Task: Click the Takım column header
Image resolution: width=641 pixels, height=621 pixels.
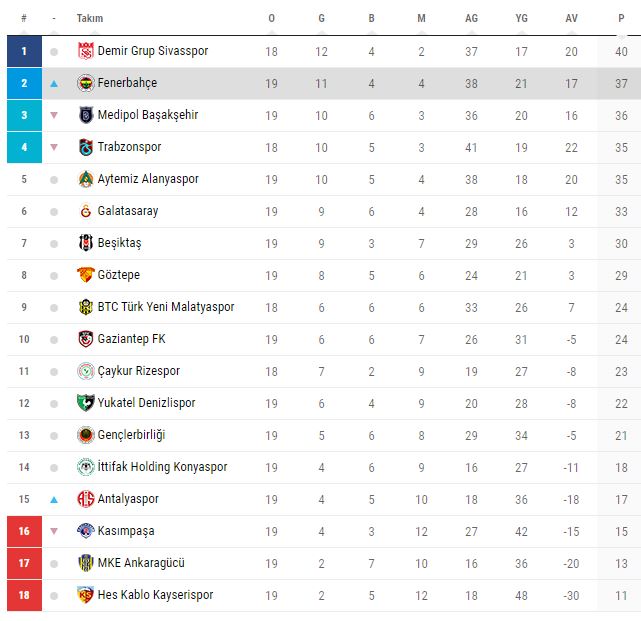Action: point(90,18)
